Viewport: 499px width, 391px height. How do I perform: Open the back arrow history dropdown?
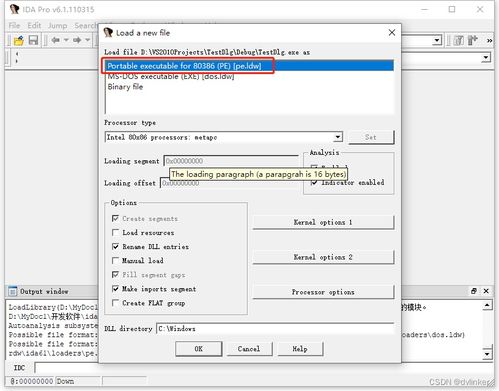click(x=66, y=40)
